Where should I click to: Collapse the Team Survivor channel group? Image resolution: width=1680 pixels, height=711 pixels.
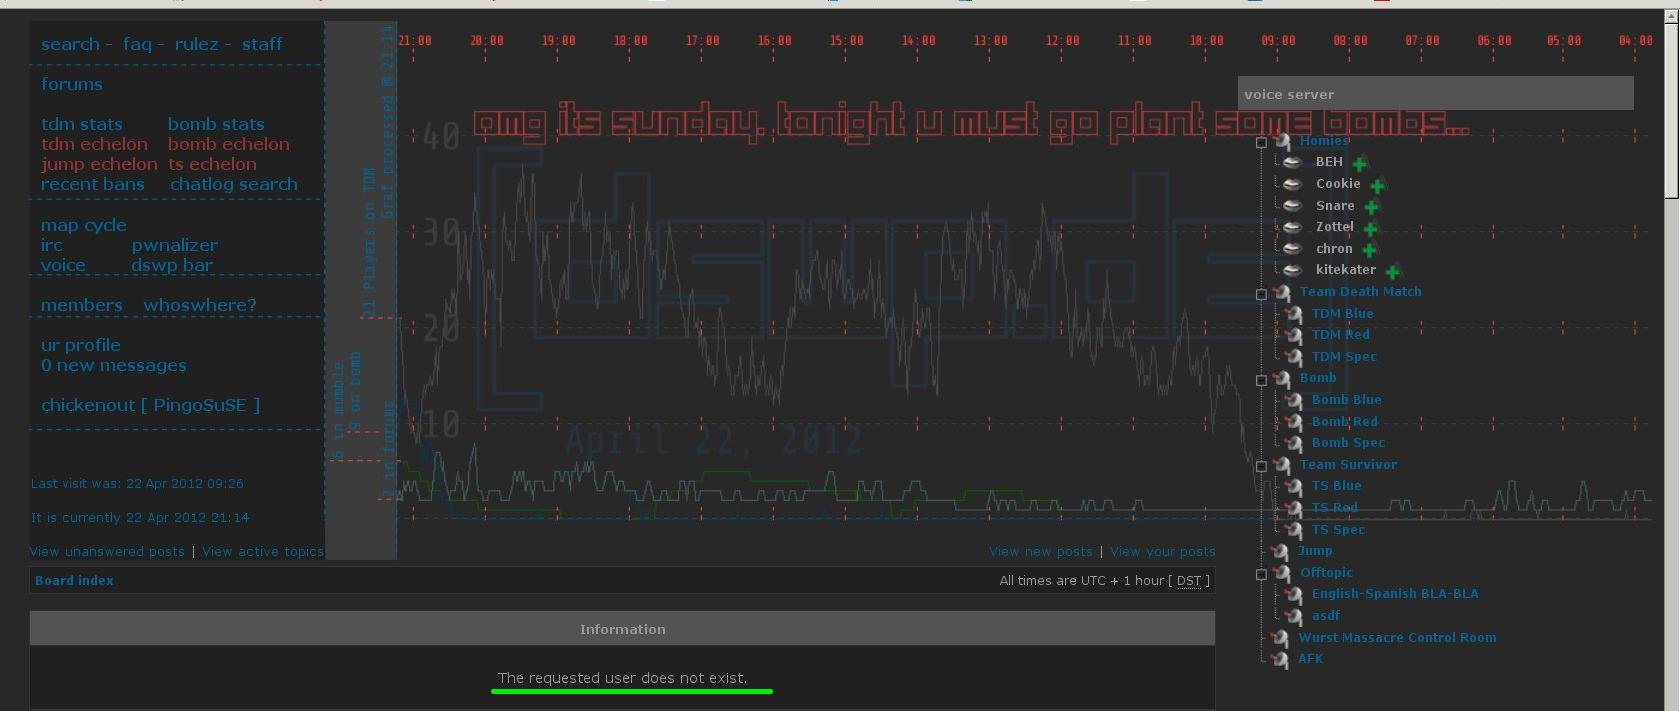[1261, 466]
